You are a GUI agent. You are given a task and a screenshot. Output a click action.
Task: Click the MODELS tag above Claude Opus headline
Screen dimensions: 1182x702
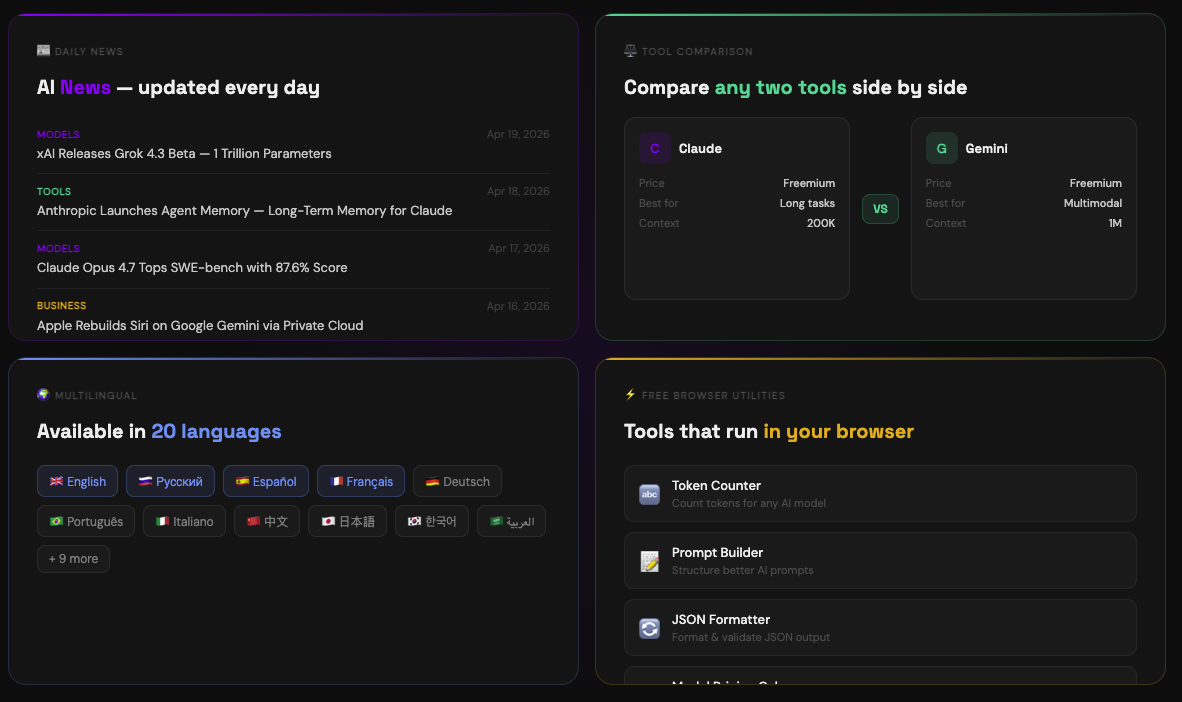pyautogui.click(x=58, y=248)
